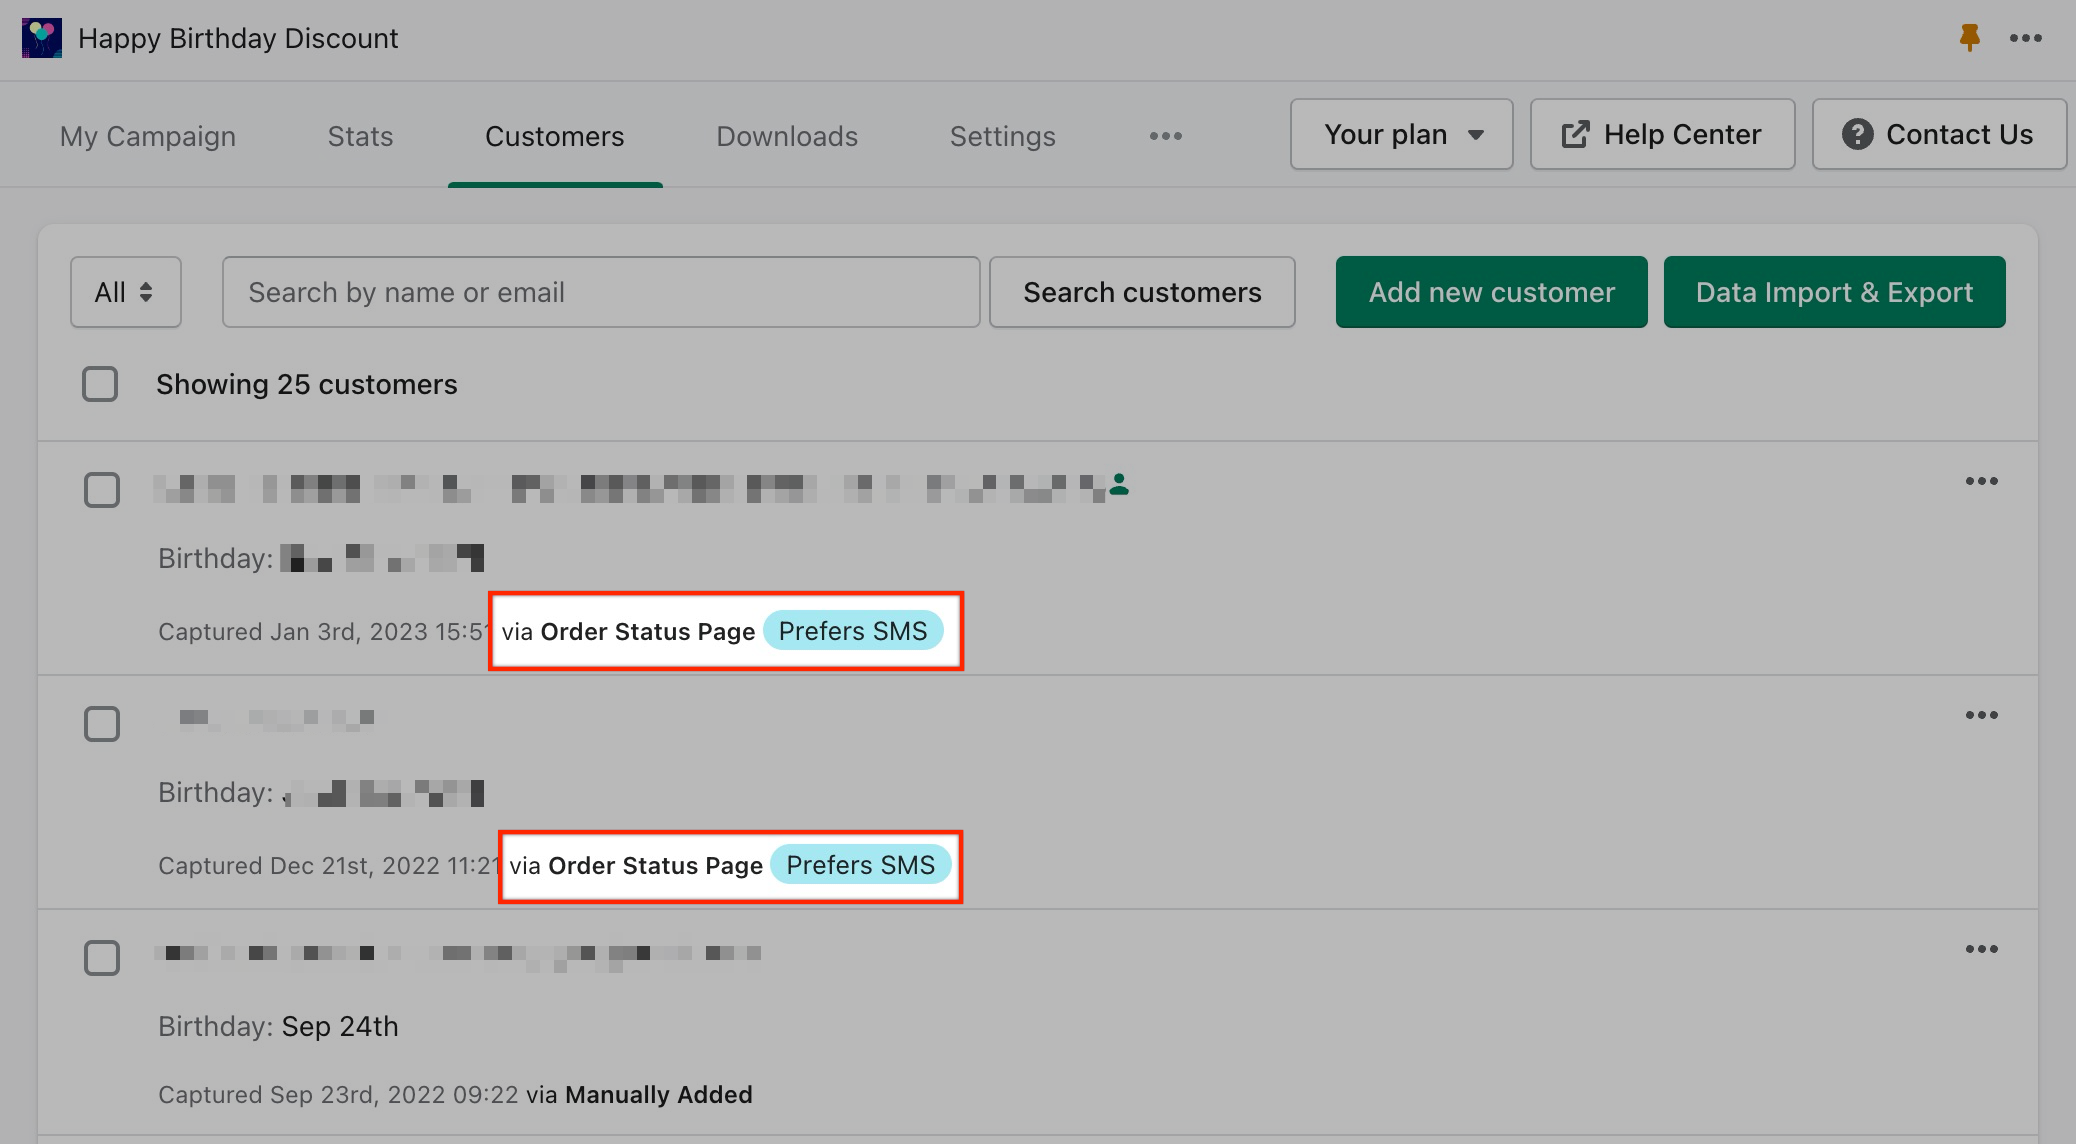Click the Happy Birthday Discount app logo
The image size is (2076, 1144).
click(41, 38)
